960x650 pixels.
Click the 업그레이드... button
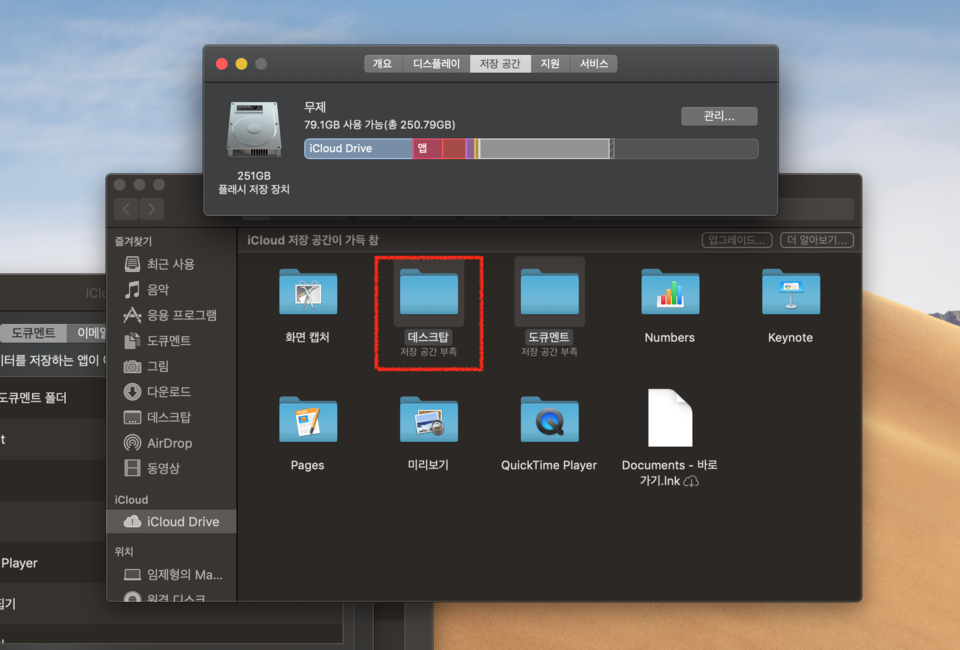[737, 240]
